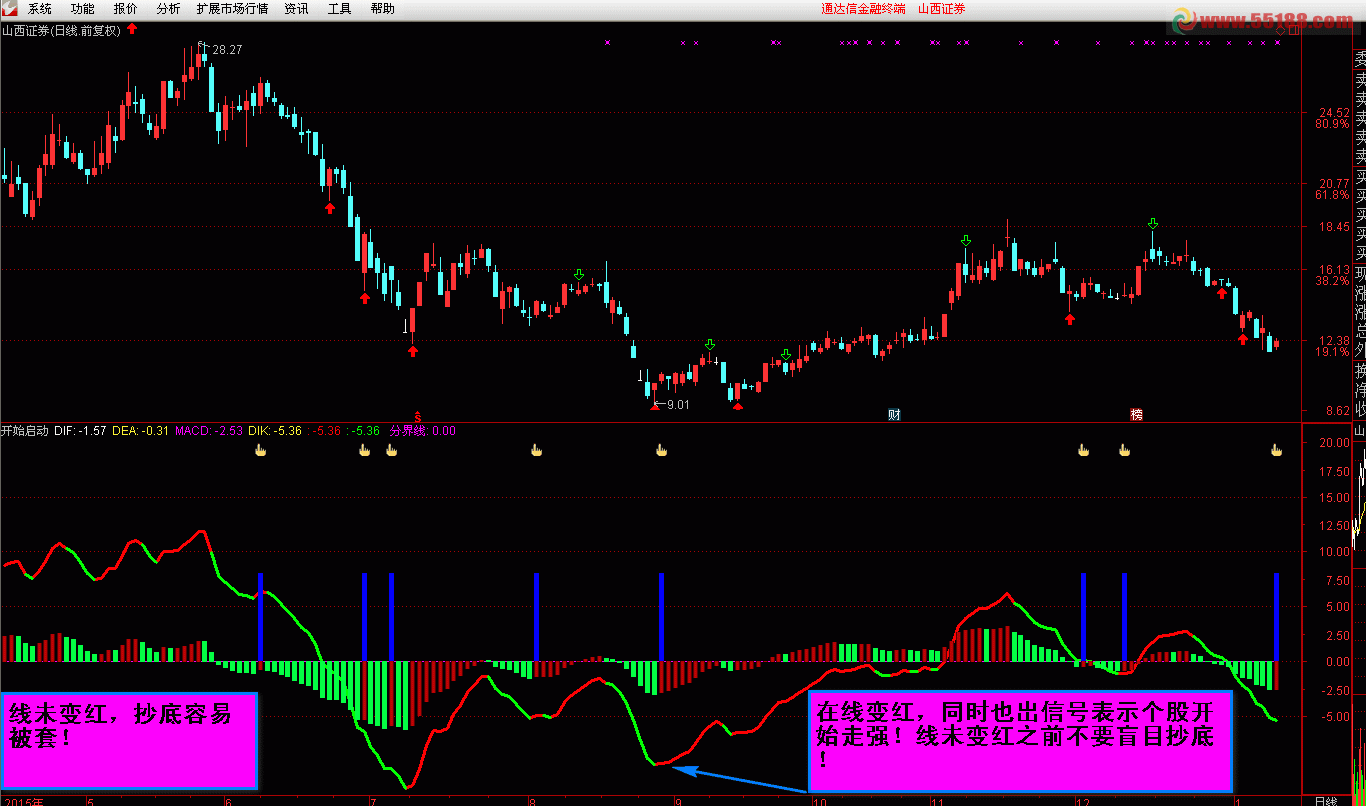Click the green down arrow above mid-September candles
This screenshot has width=1366, height=806.
point(710,345)
